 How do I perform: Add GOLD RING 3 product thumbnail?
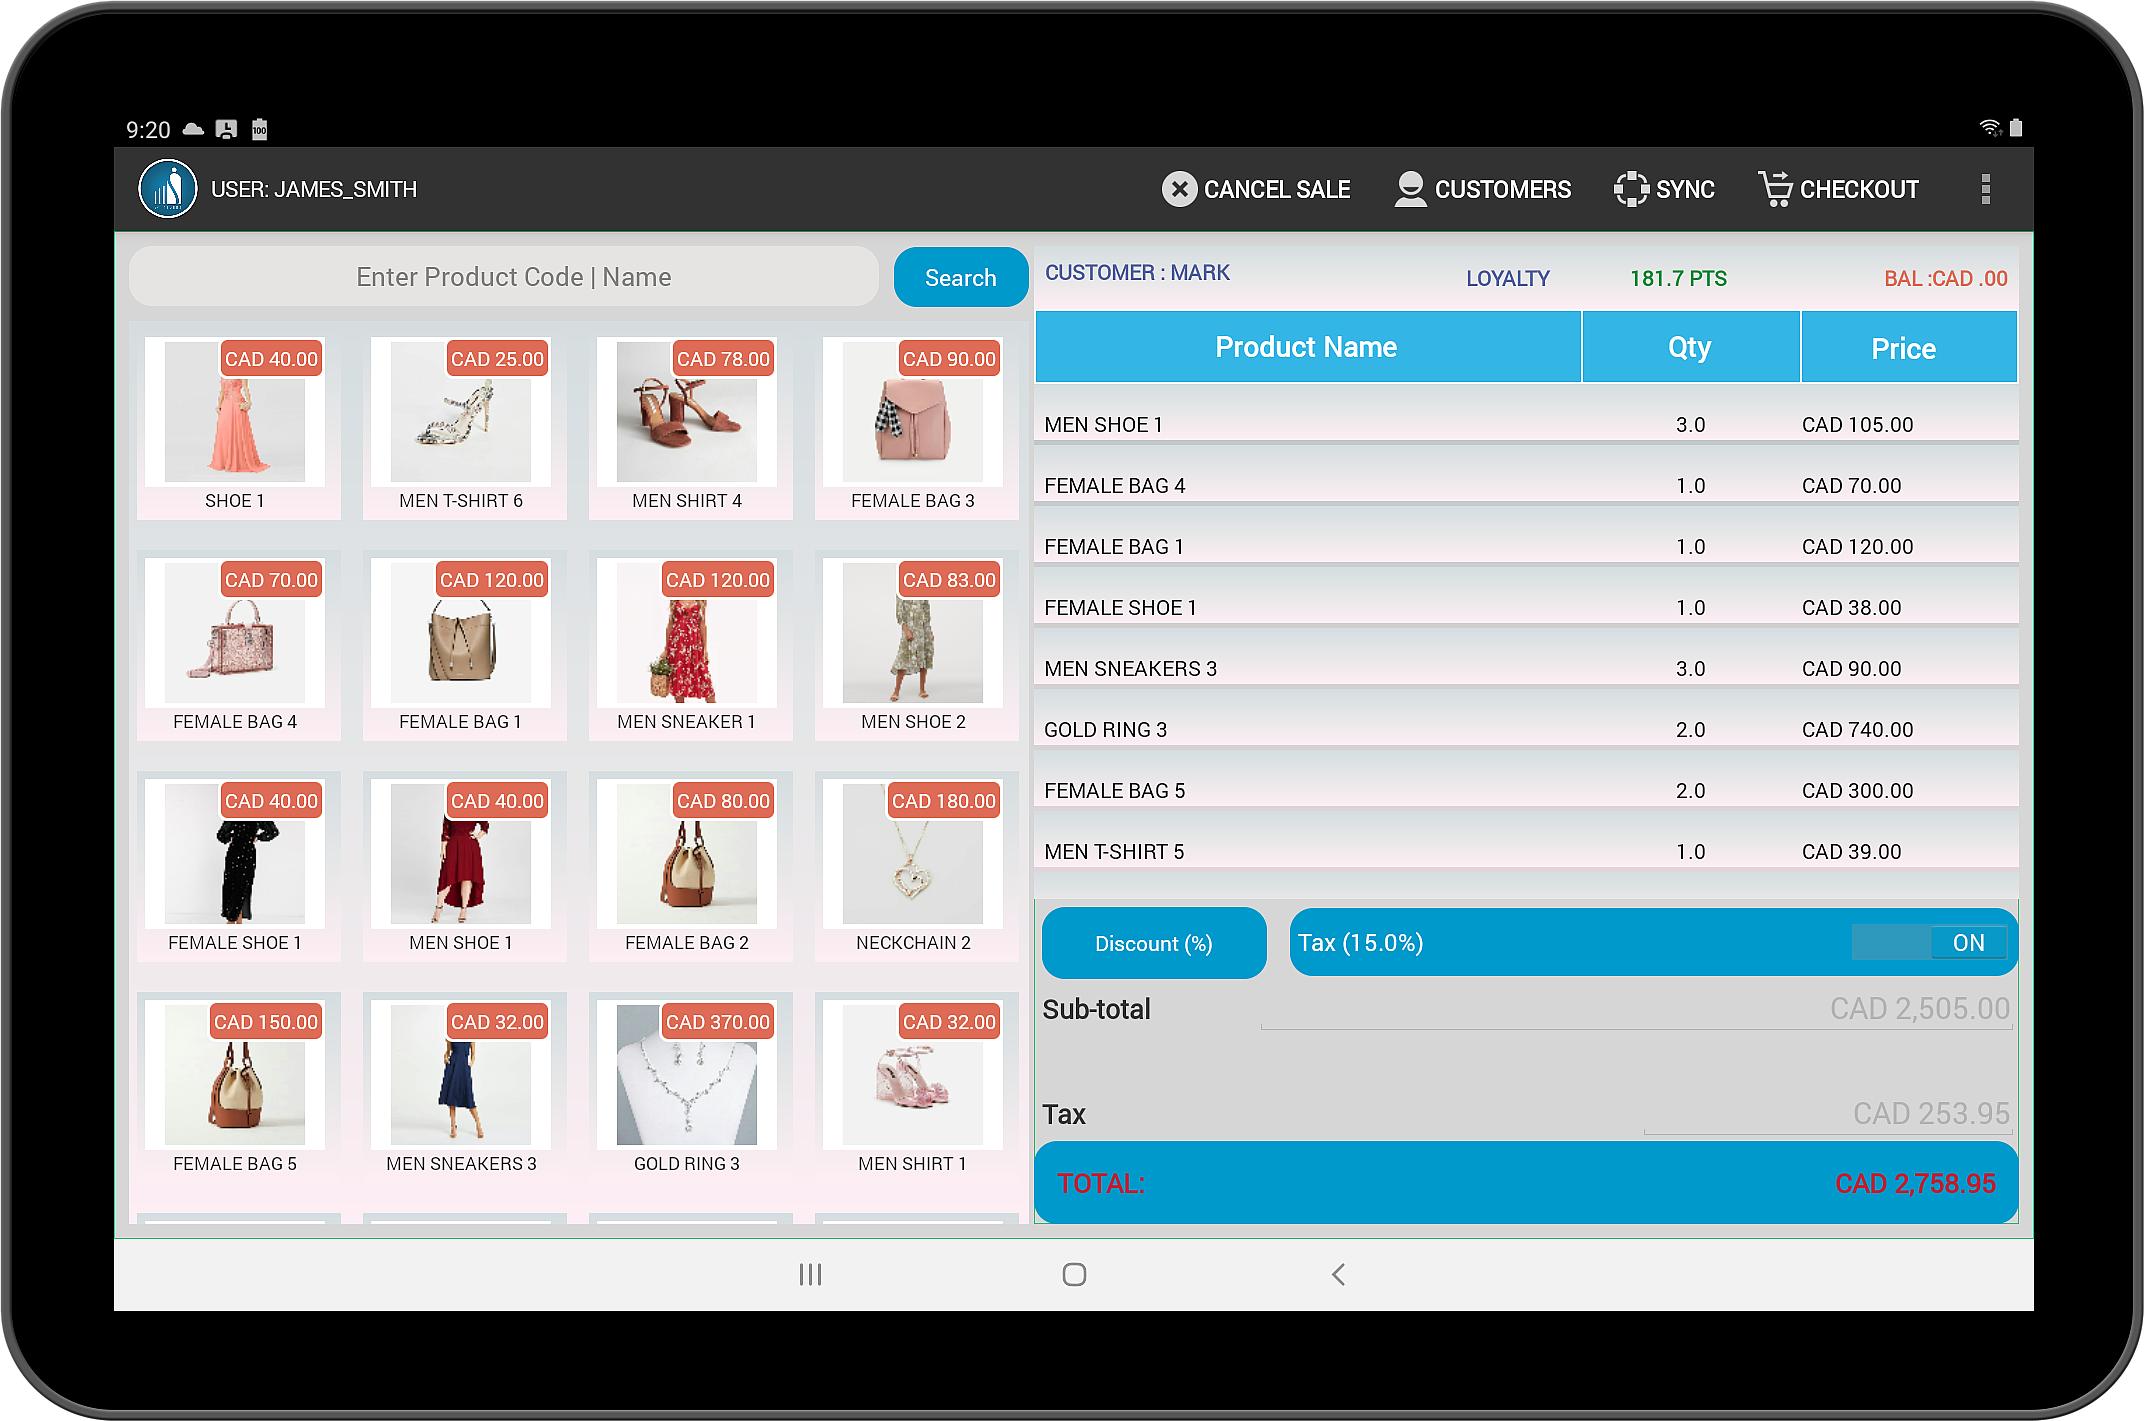687,1076
